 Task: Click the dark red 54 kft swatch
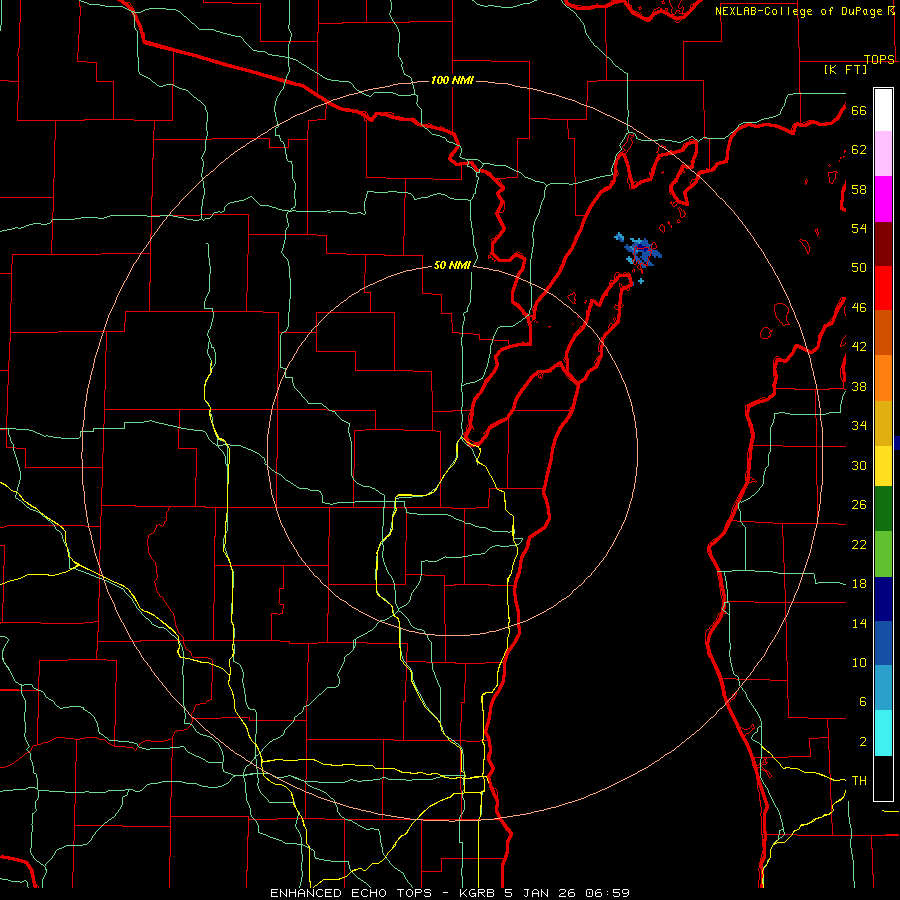click(x=883, y=244)
